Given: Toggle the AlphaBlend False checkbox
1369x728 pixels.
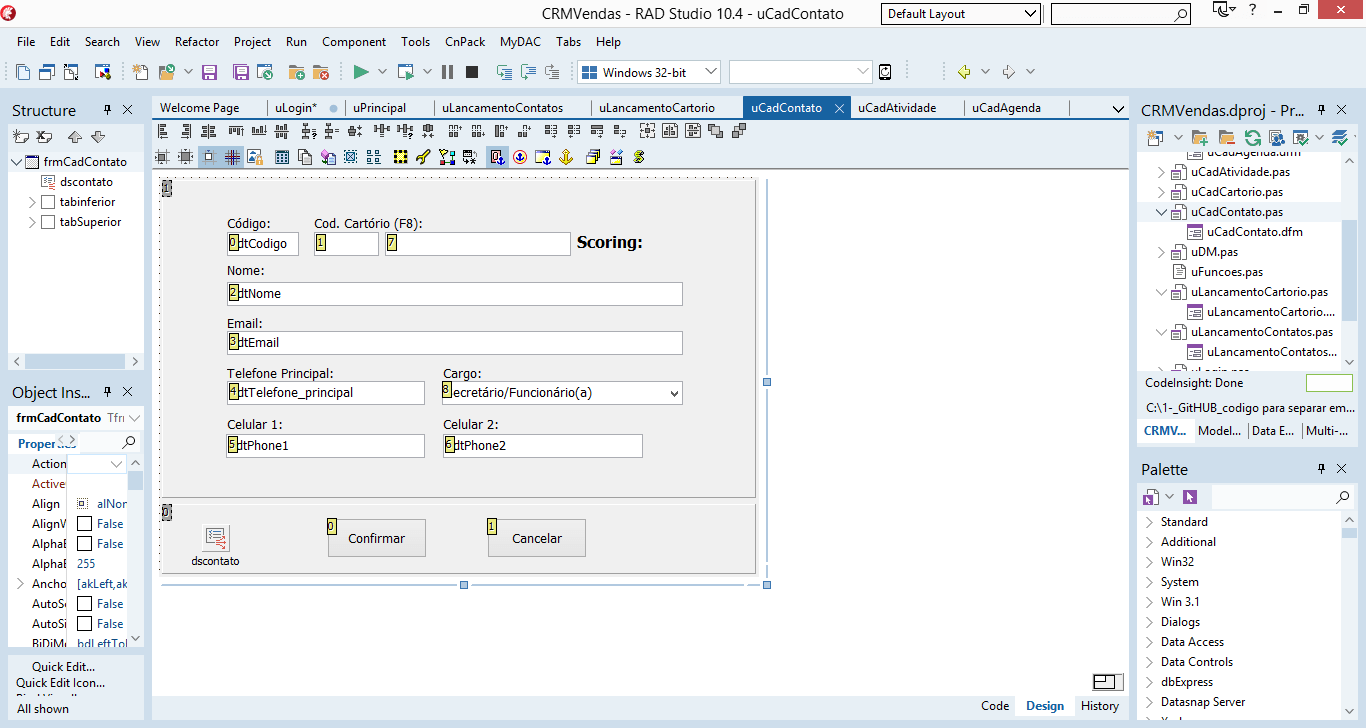Looking at the screenshot, I should click(x=85, y=544).
